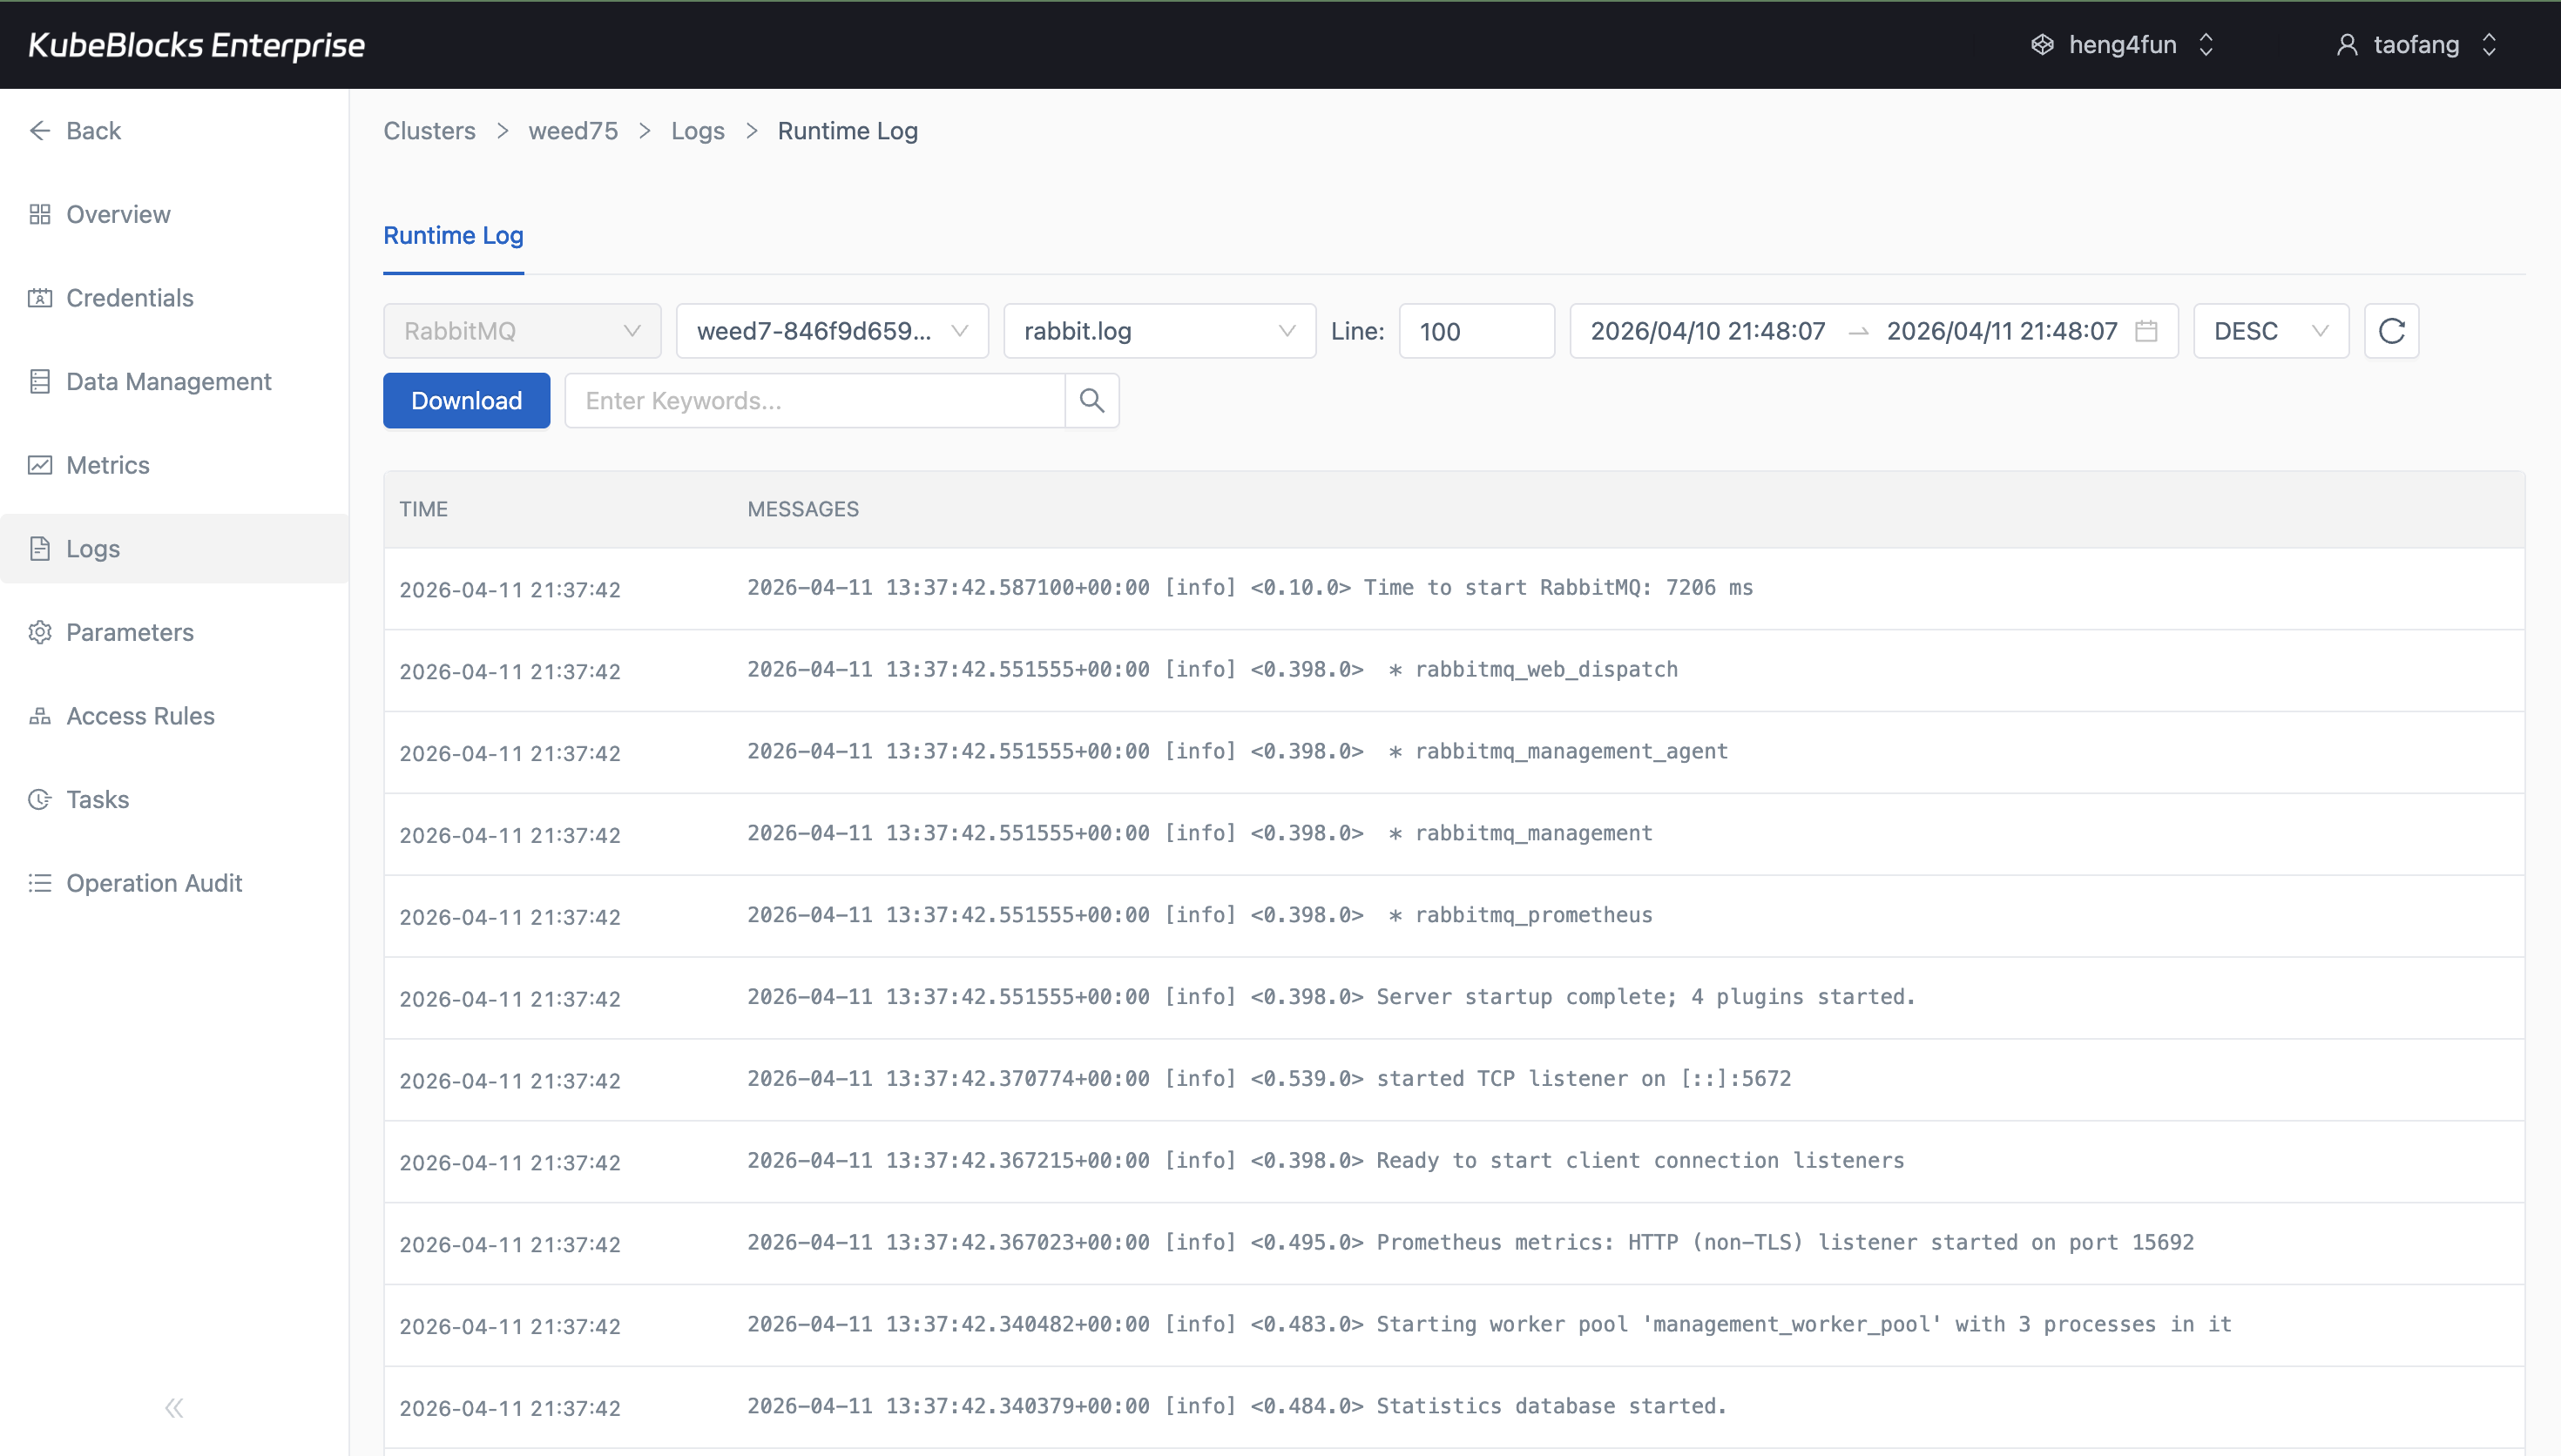This screenshot has height=1456, width=2561.
Task: Toggle the taofang account menu
Action: (x=2416, y=44)
